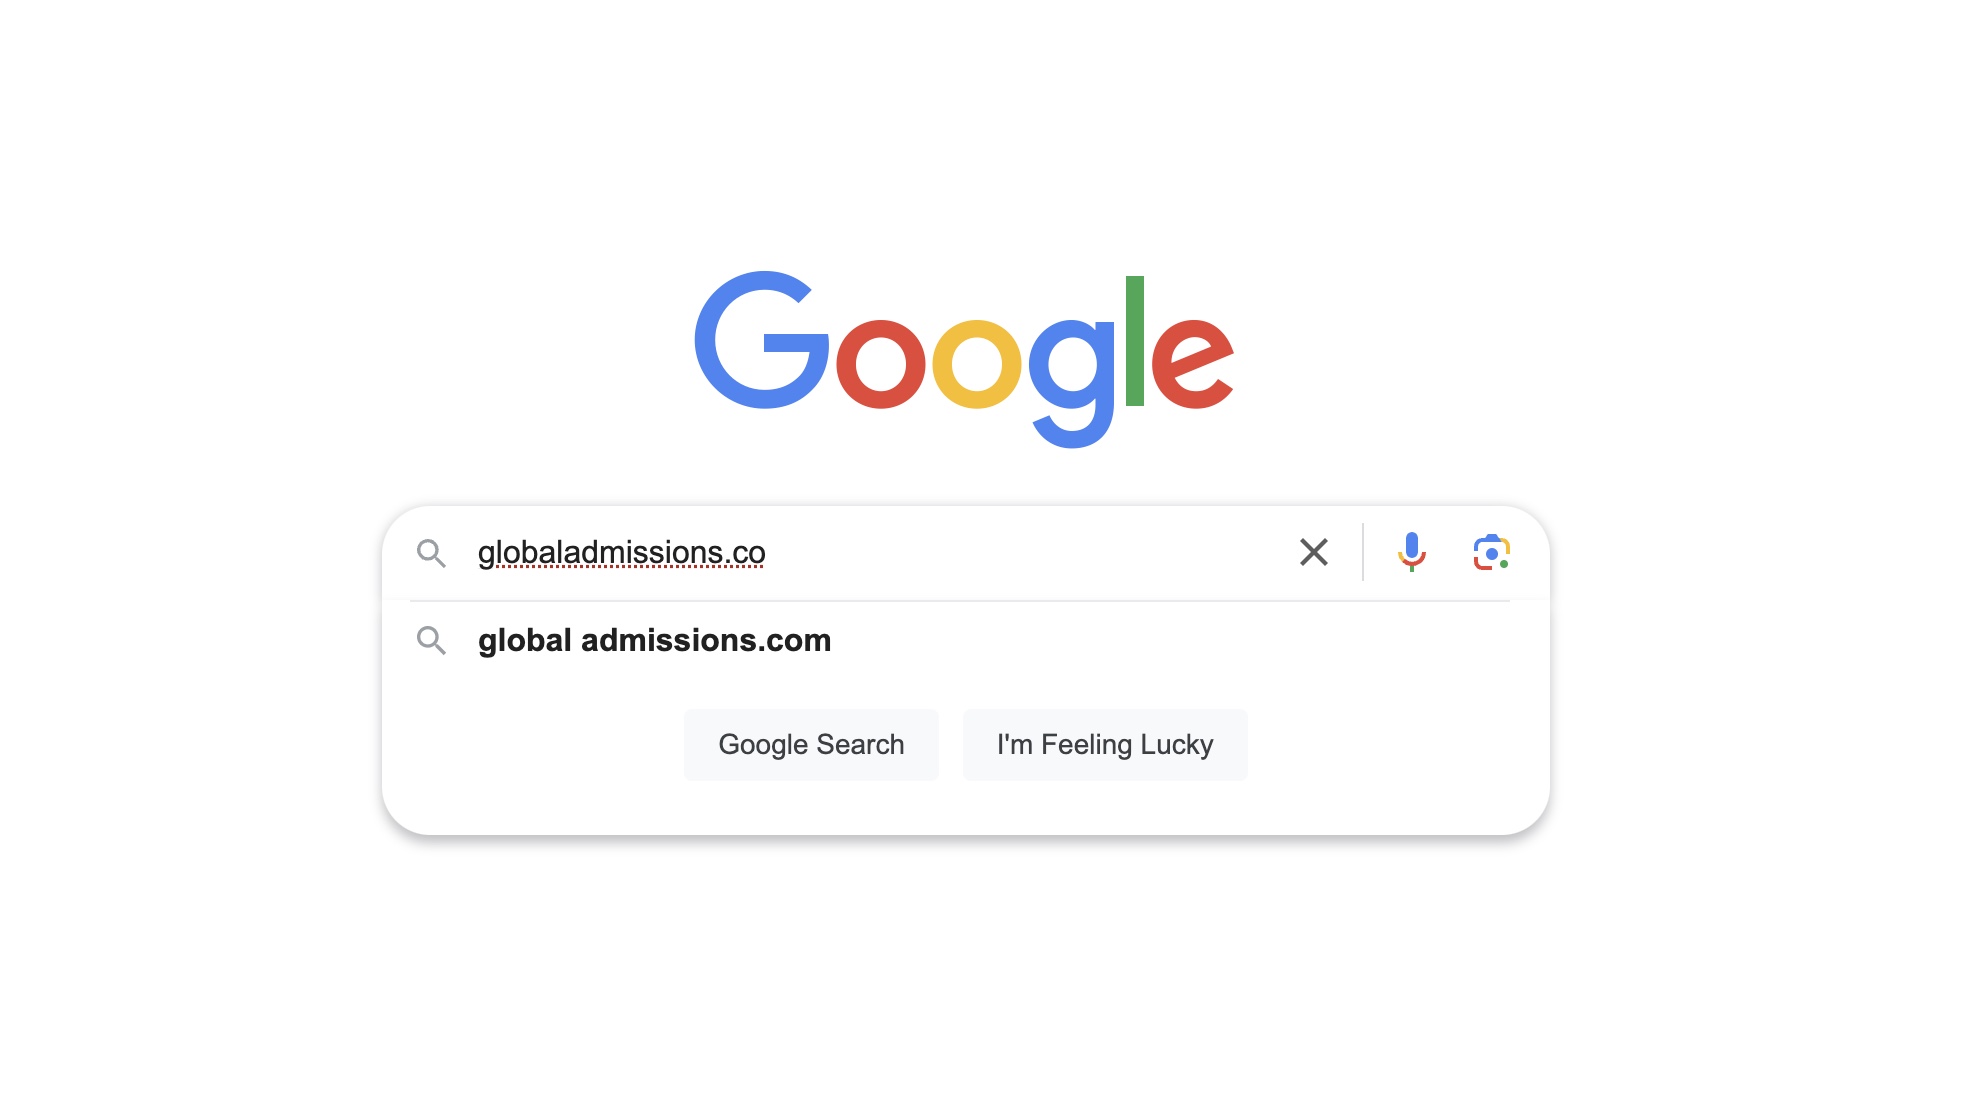Image resolution: width=1982 pixels, height=1120 pixels.
Task: Open Search by image camera icon
Action: pos(1491,552)
